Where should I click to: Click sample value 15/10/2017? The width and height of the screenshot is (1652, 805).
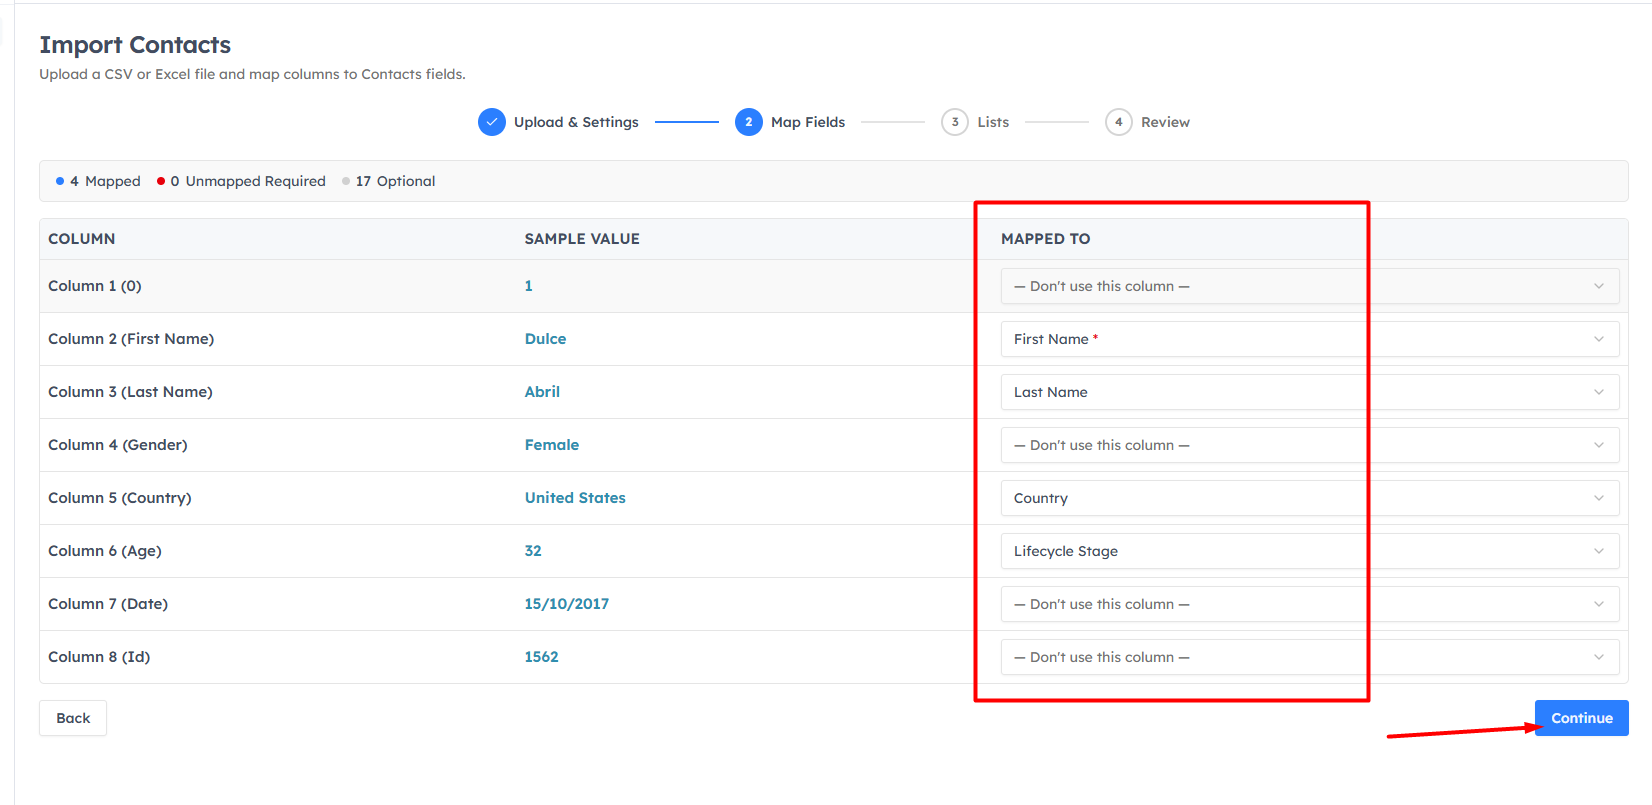click(566, 604)
